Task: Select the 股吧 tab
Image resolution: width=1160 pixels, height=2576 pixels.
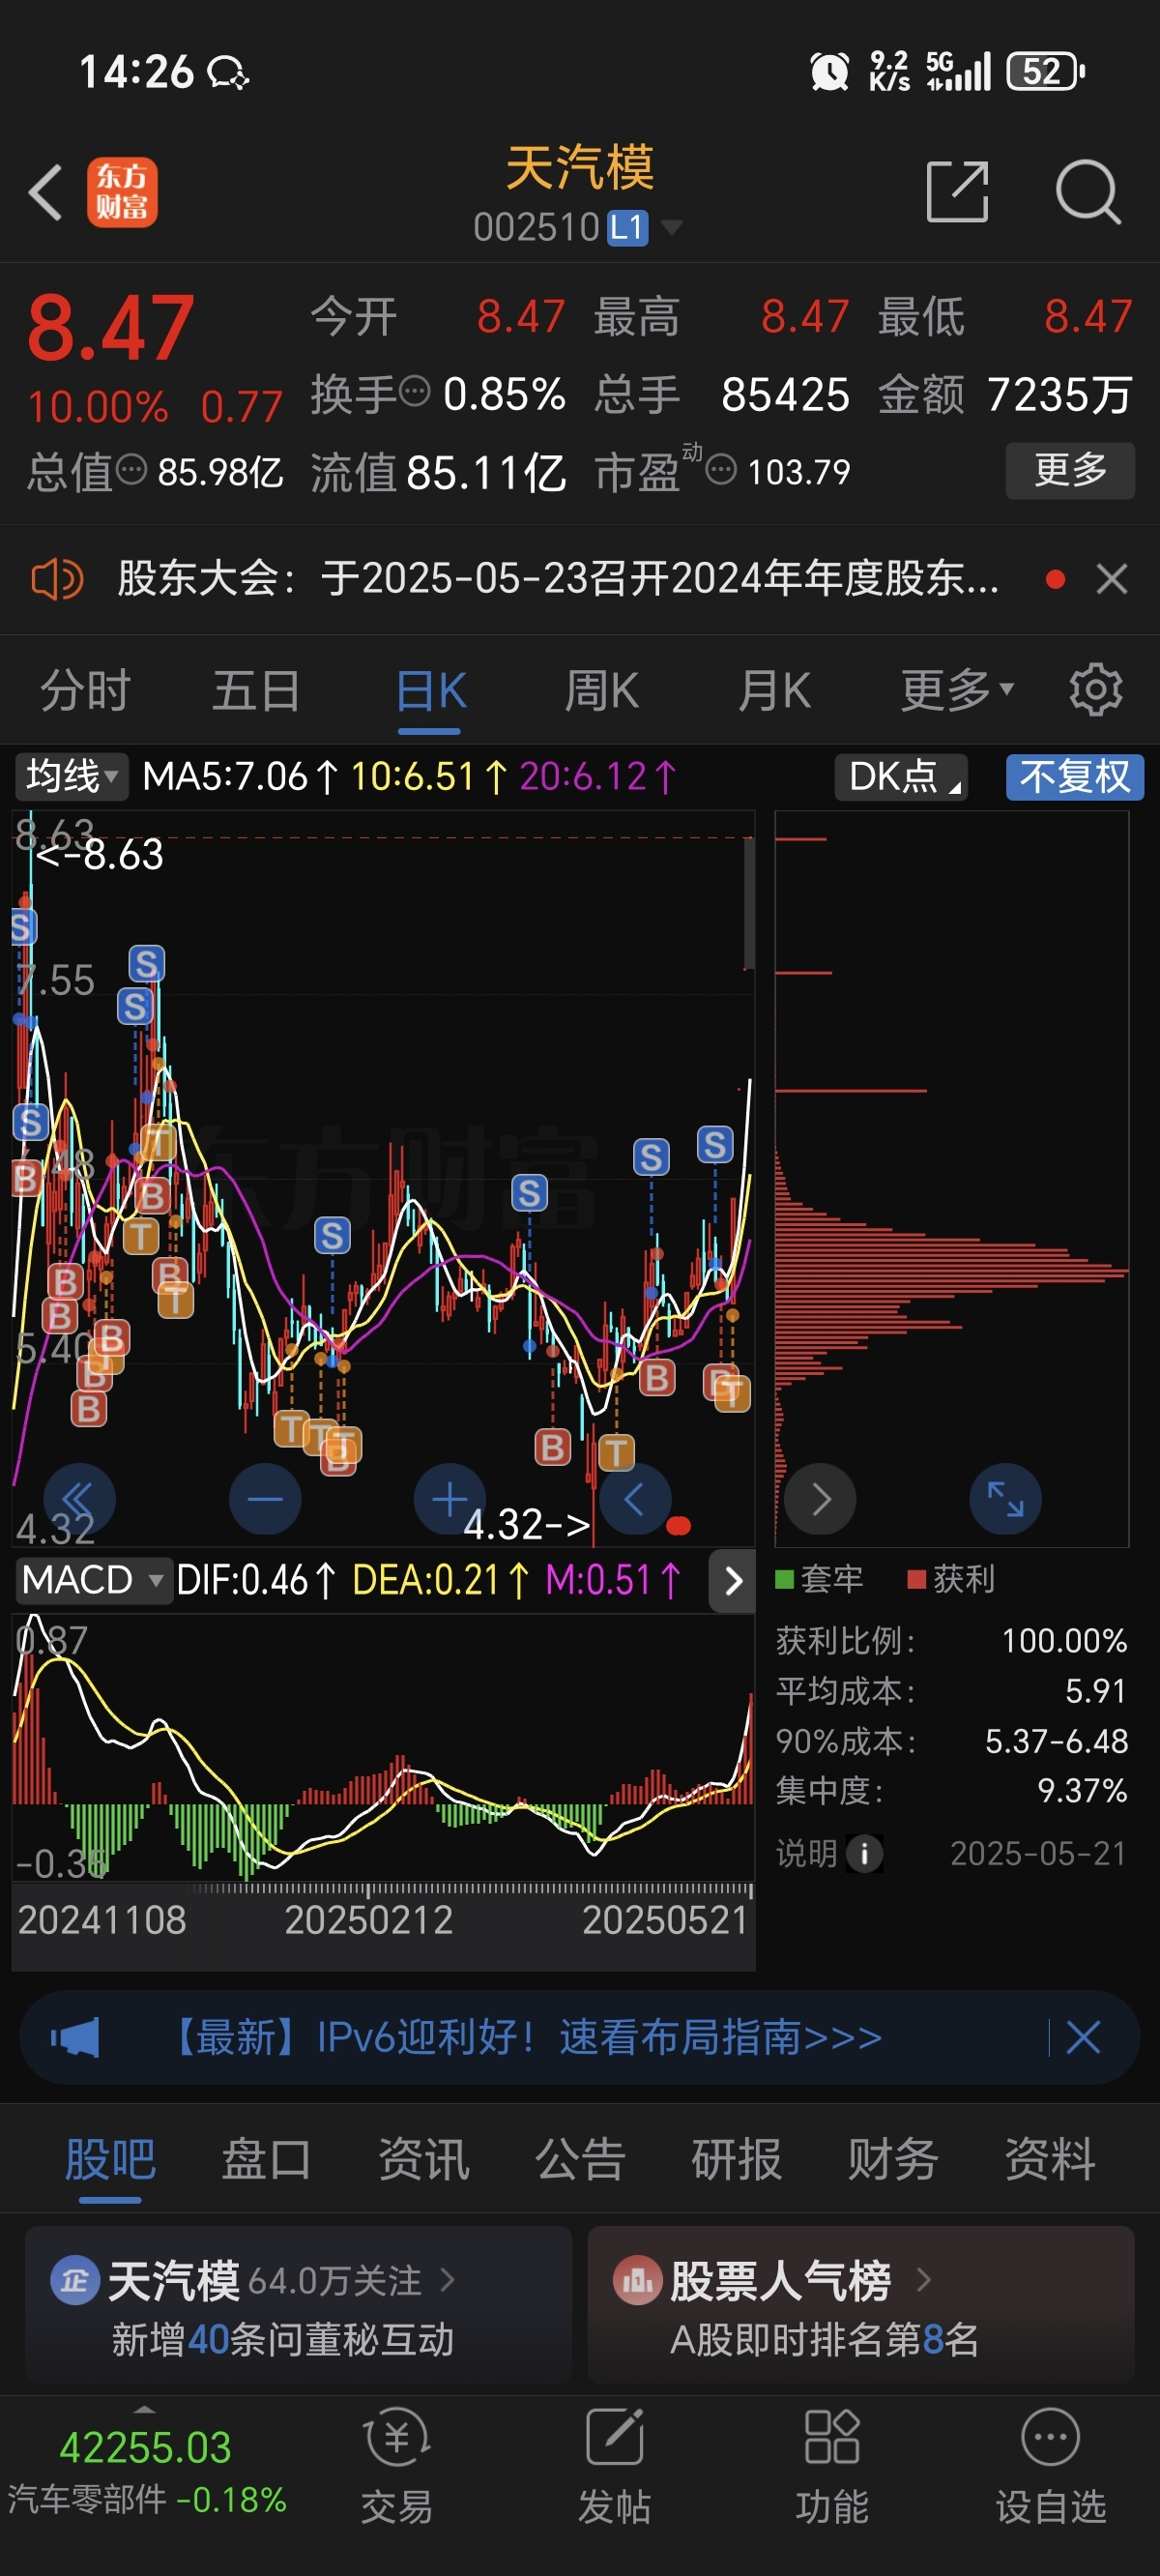Action: pyautogui.click(x=110, y=2159)
